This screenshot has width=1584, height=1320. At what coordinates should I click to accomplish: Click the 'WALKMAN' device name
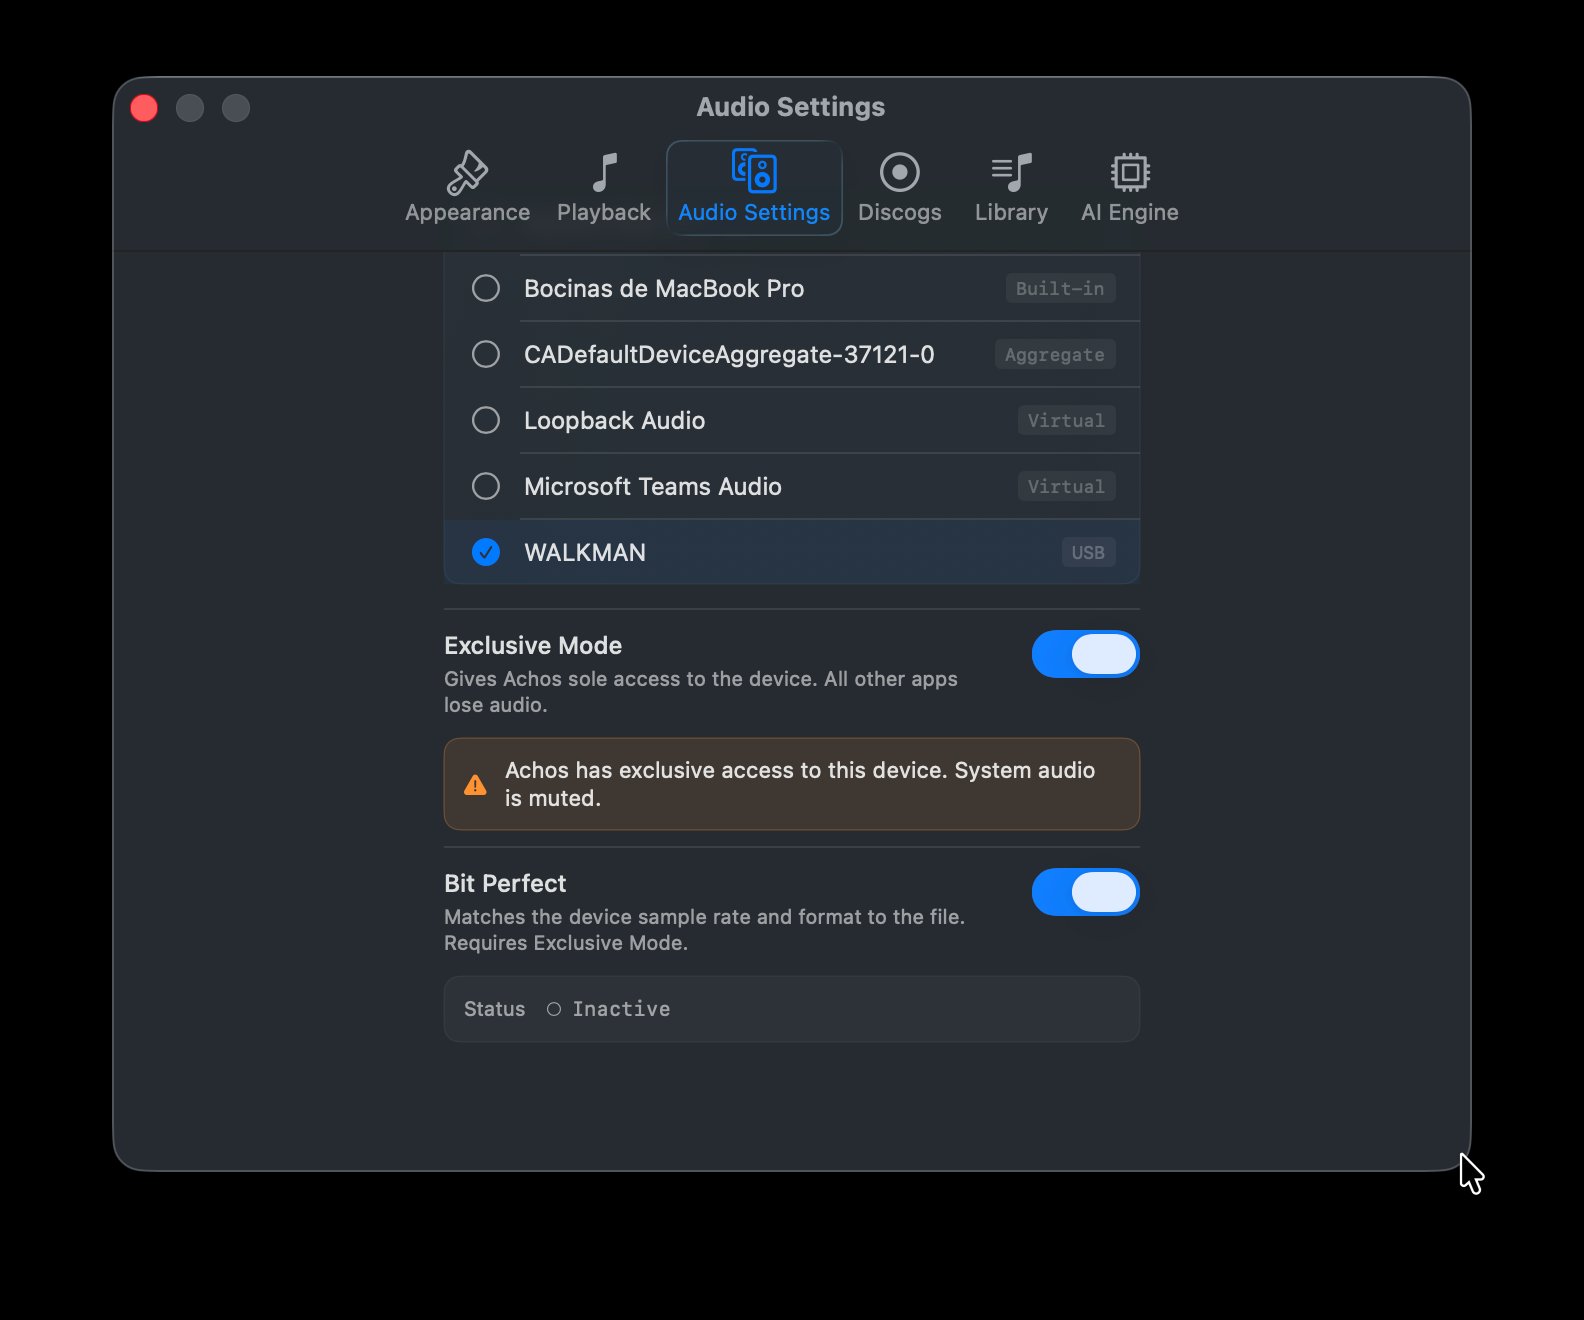(585, 552)
